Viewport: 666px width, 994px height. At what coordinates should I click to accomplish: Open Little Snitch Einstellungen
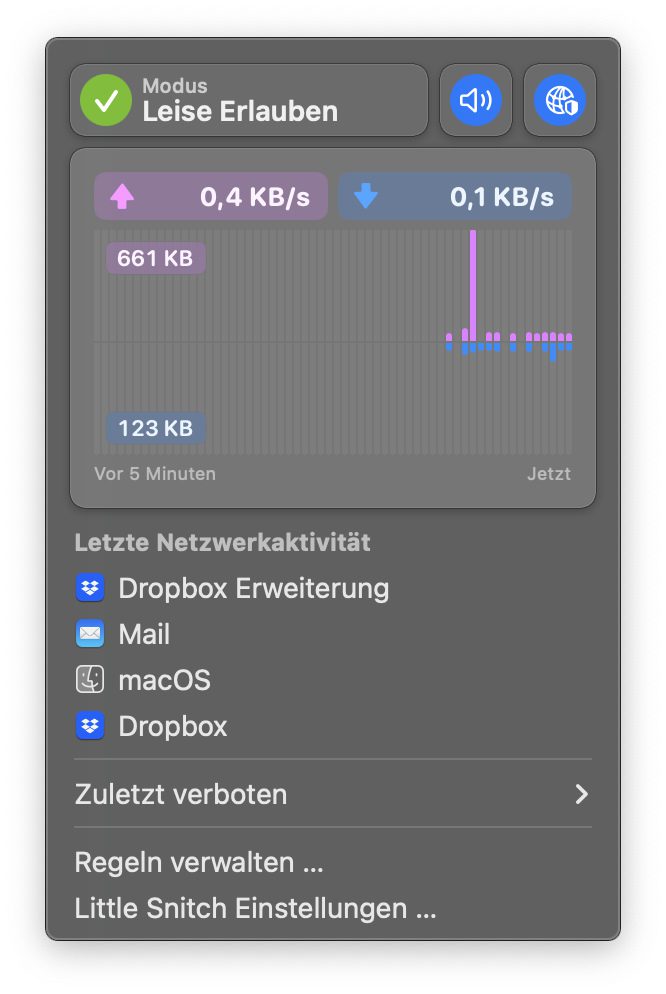coord(256,909)
